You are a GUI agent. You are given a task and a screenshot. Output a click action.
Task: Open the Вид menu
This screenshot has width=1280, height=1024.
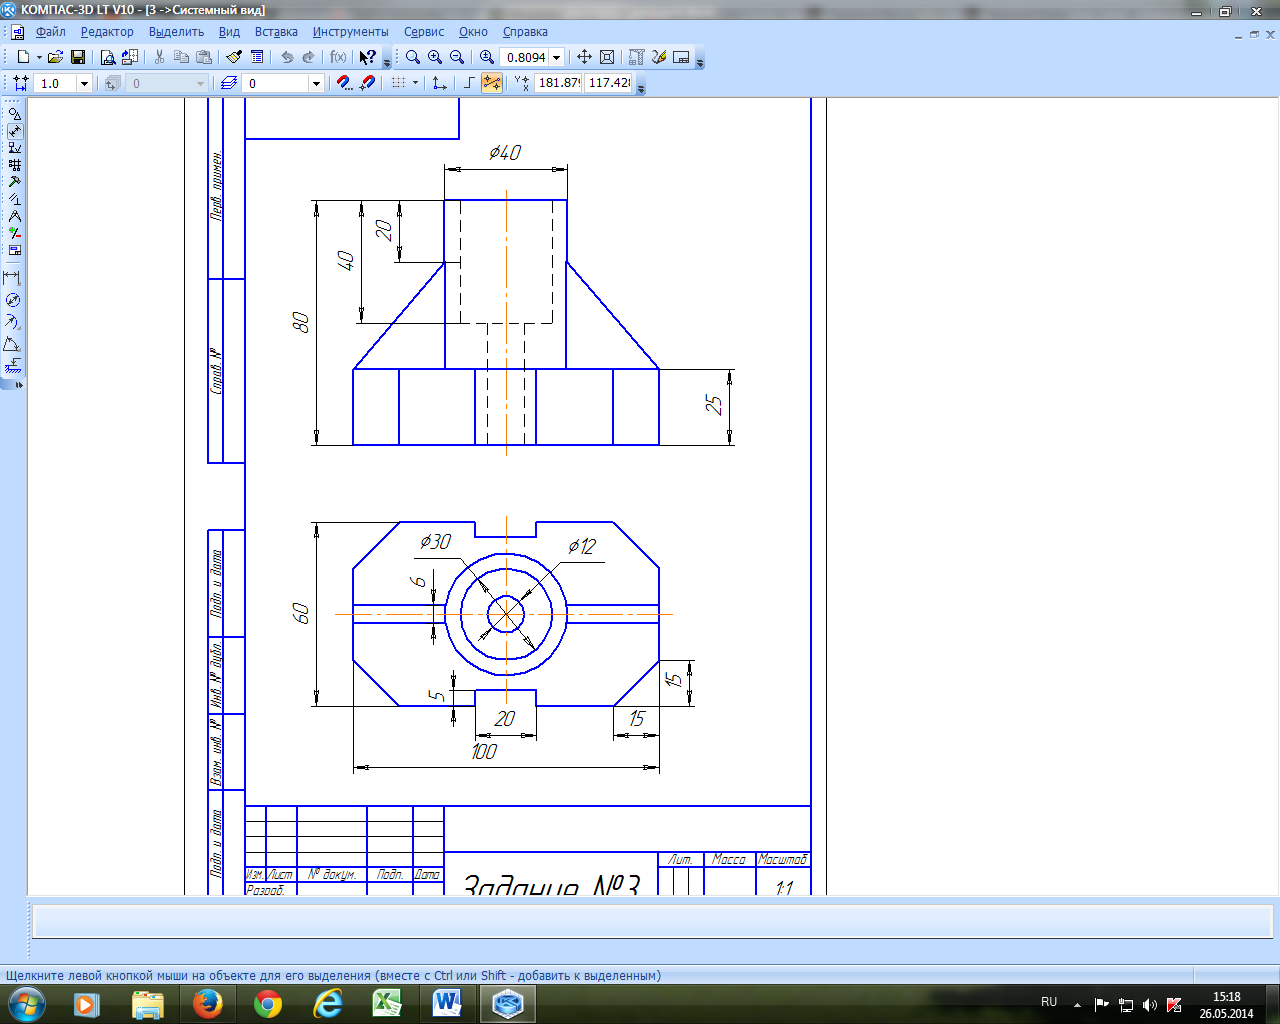click(x=229, y=32)
